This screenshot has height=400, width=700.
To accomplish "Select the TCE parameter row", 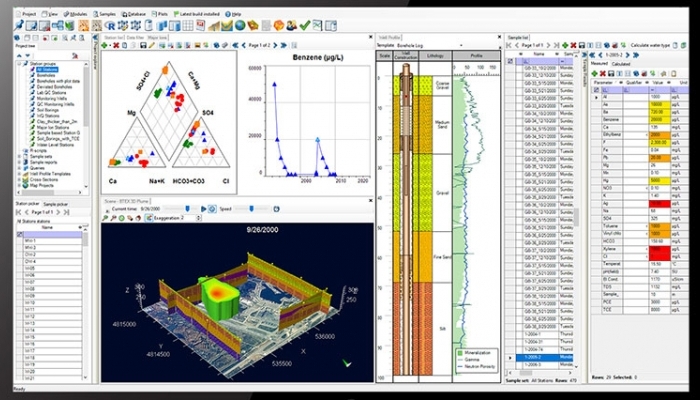I will click(x=640, y=309).
